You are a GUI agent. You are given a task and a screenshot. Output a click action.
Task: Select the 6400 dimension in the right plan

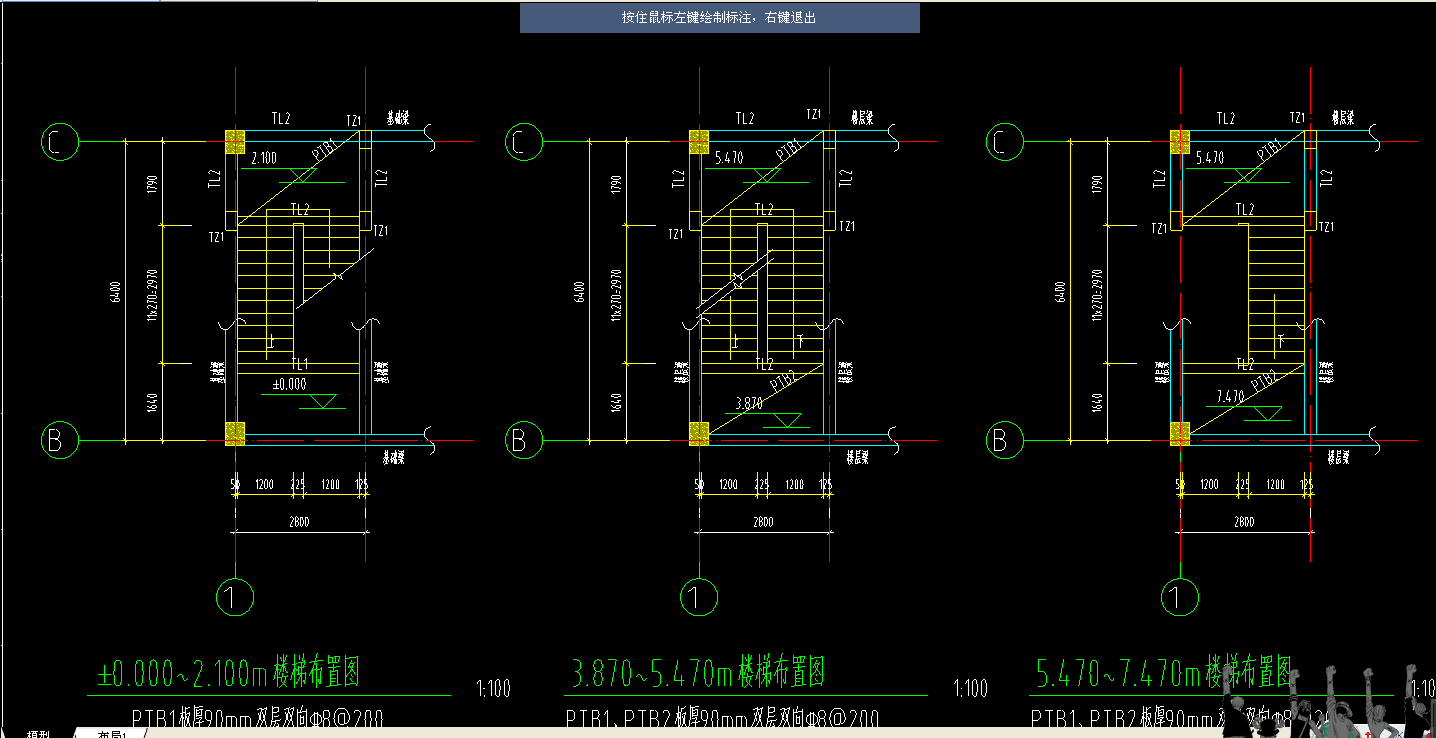coord(1061,292)
